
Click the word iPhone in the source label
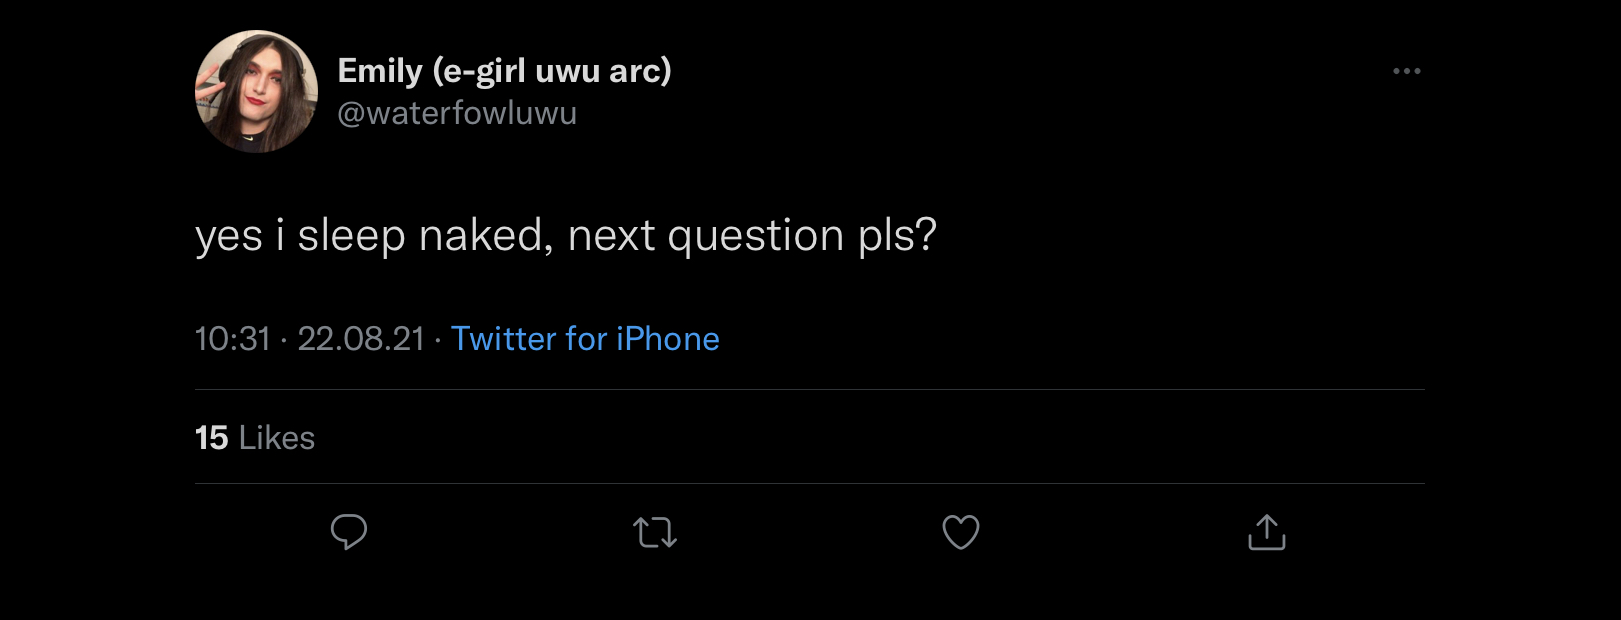pos(667,339)
